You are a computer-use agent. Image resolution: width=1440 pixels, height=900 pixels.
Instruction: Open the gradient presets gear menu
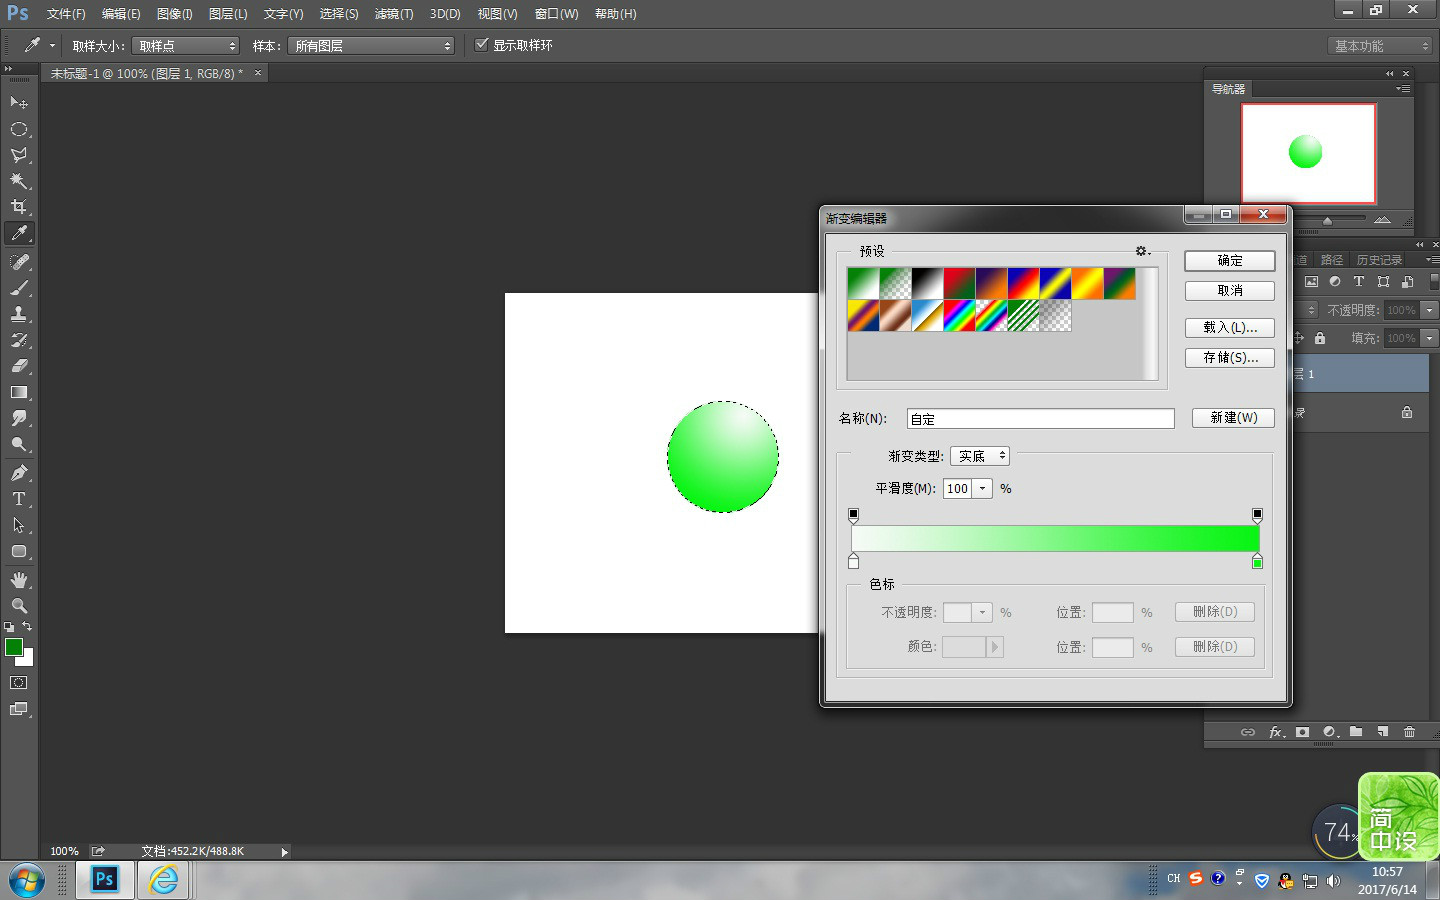[x=1142, y=251]
